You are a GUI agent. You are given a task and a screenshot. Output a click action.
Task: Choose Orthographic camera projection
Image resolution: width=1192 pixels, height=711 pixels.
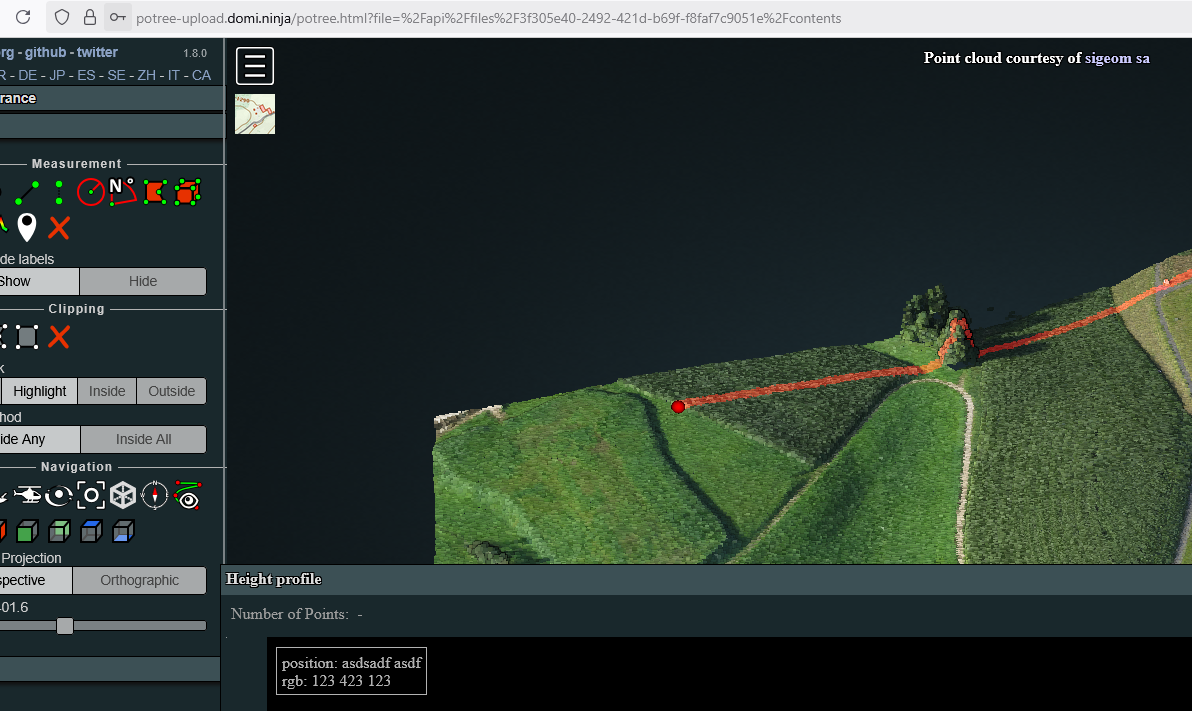pyautogui.click(x=139, y=580)
